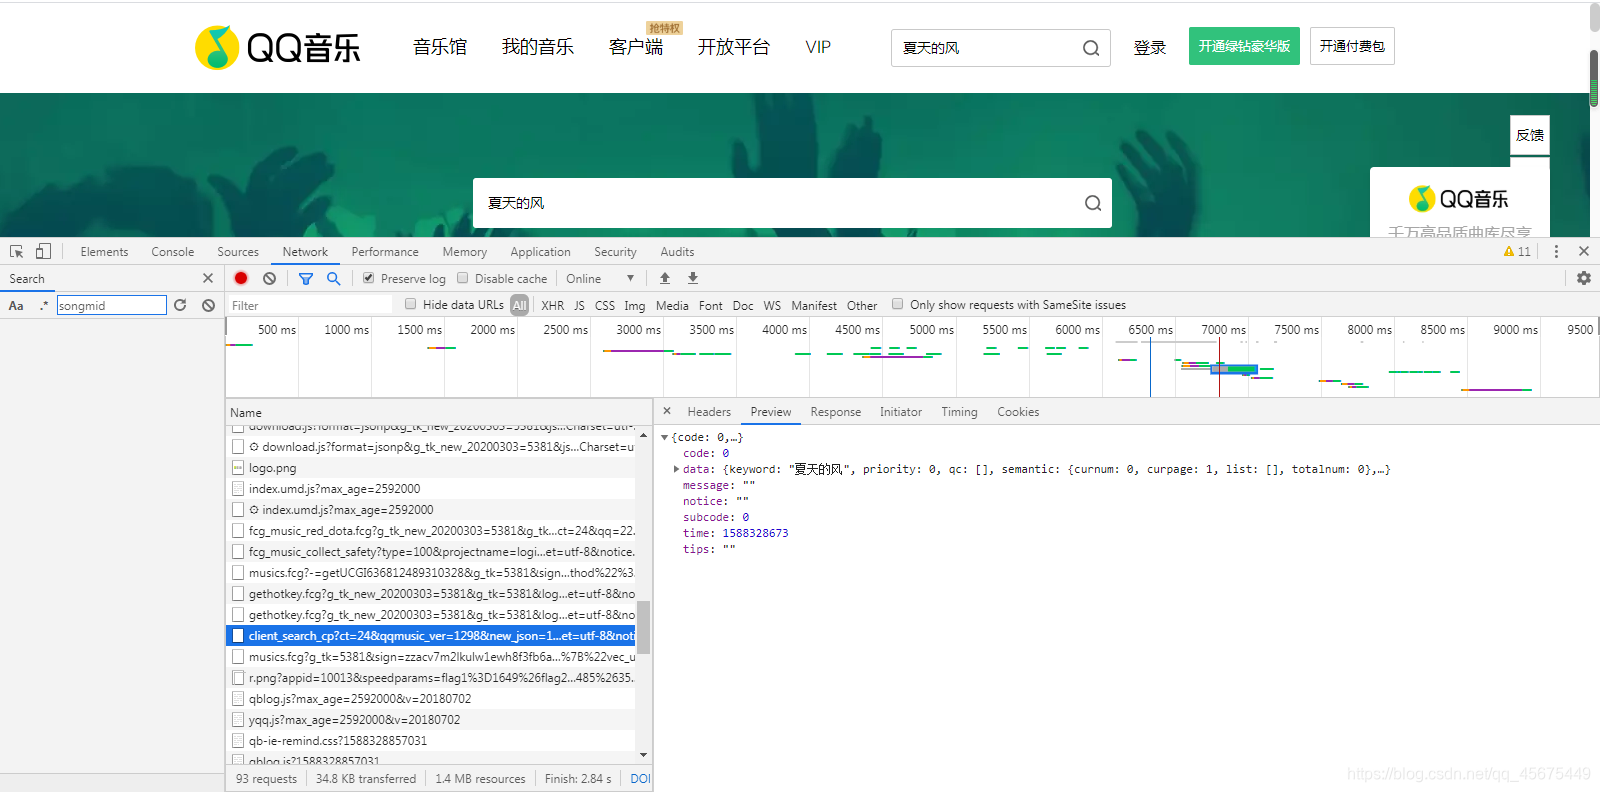Image resolution: width=1600 pixels, height=792 pixels.
Task: Select the logo.png request row
Action: pos(430,467)
